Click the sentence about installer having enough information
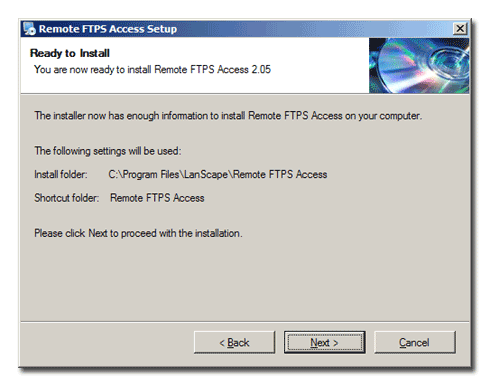 tap(228, 116)
